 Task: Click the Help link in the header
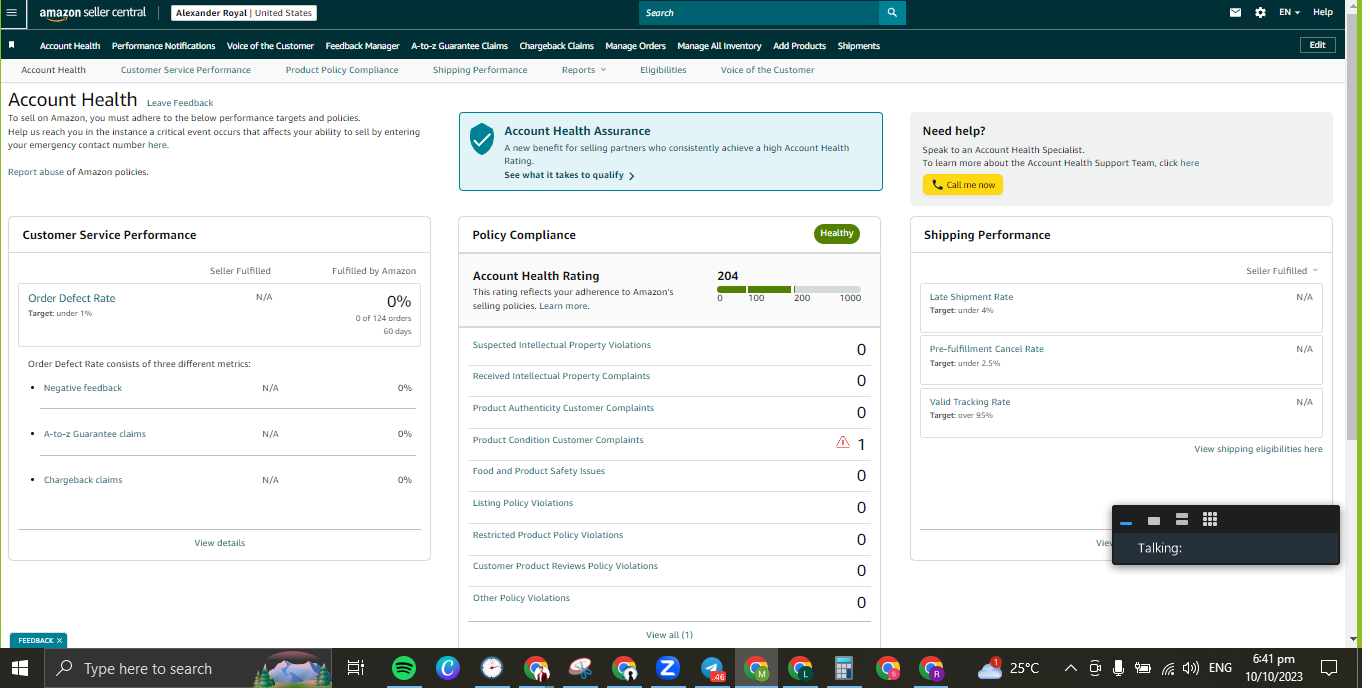[1323, 12]
